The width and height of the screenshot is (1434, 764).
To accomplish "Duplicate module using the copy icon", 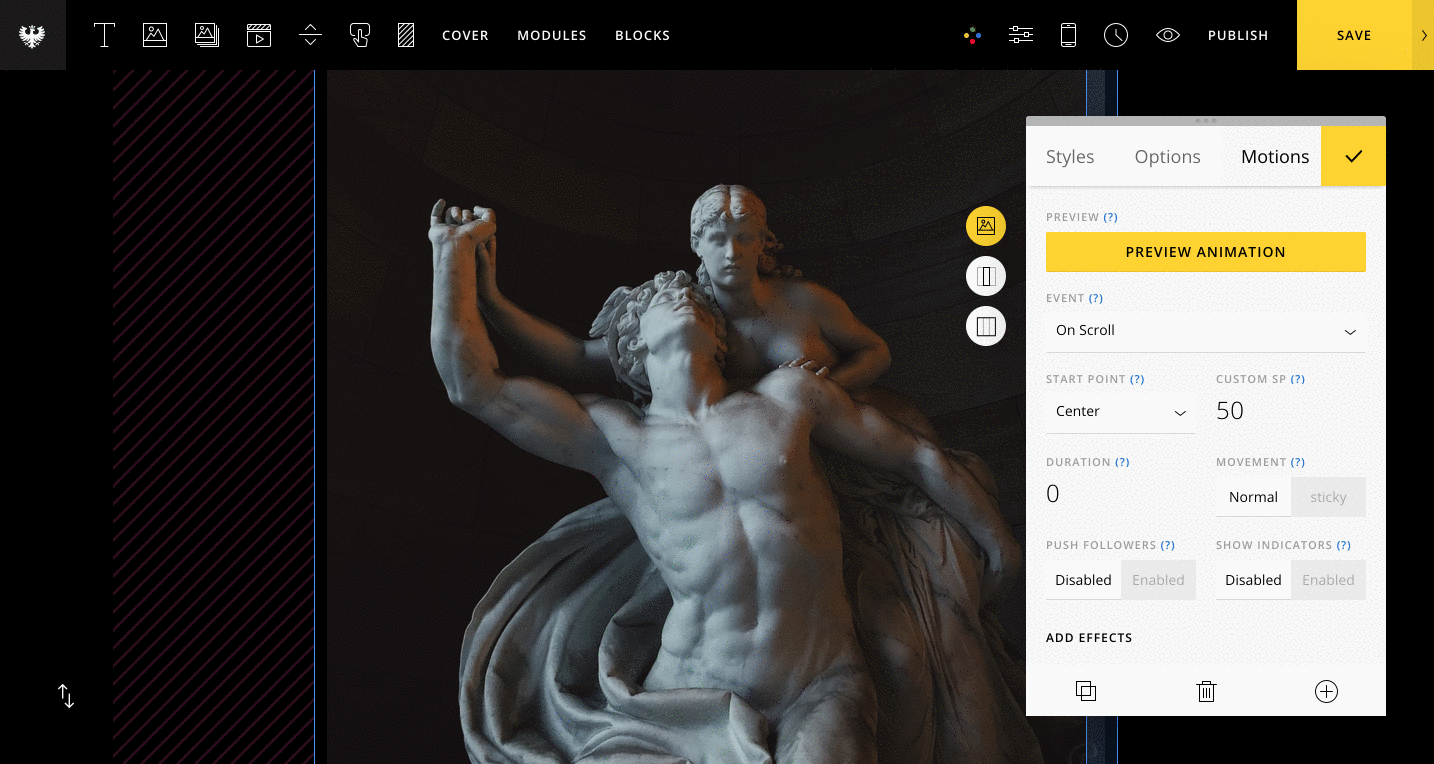I will point(1086,691).
